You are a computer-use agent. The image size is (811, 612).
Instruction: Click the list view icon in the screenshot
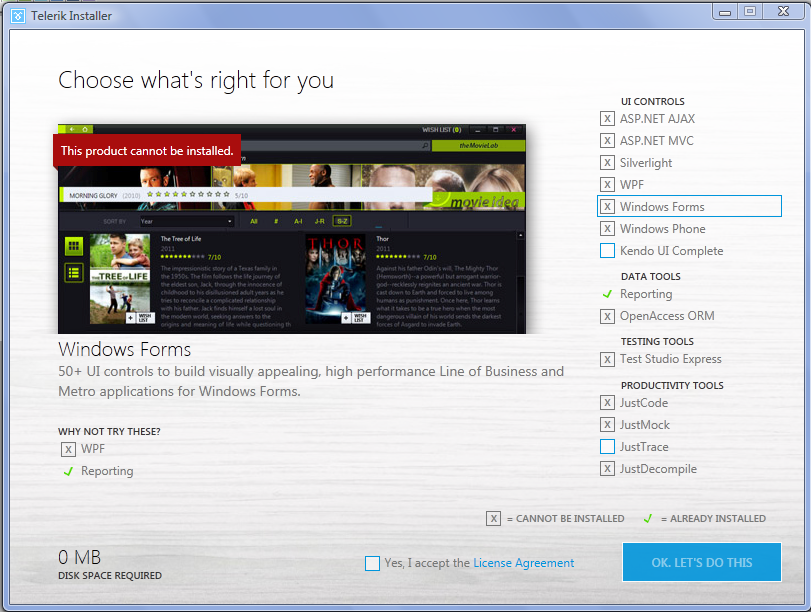tap(74, 273)
